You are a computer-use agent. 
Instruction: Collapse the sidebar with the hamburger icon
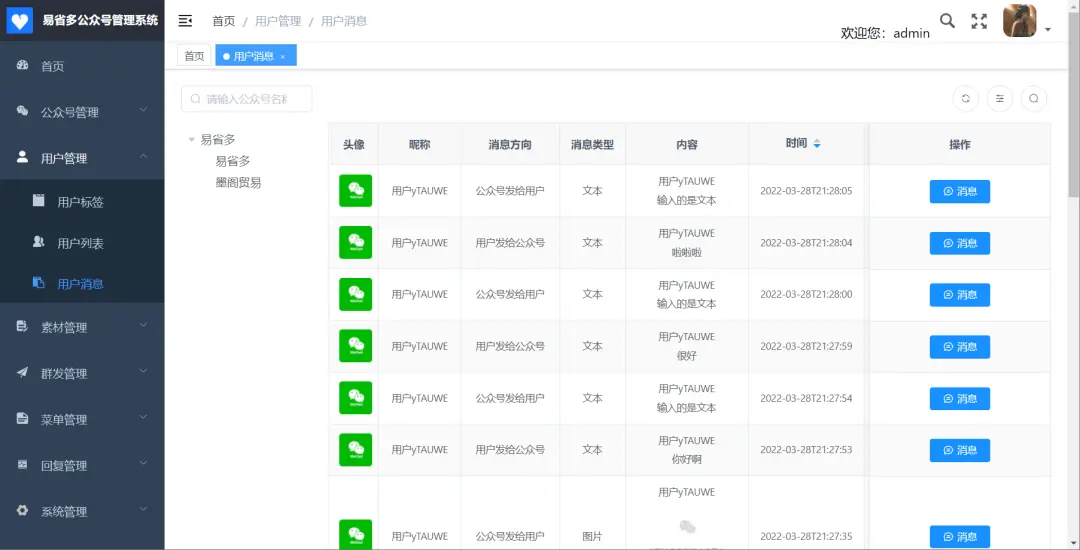[185, 21]
